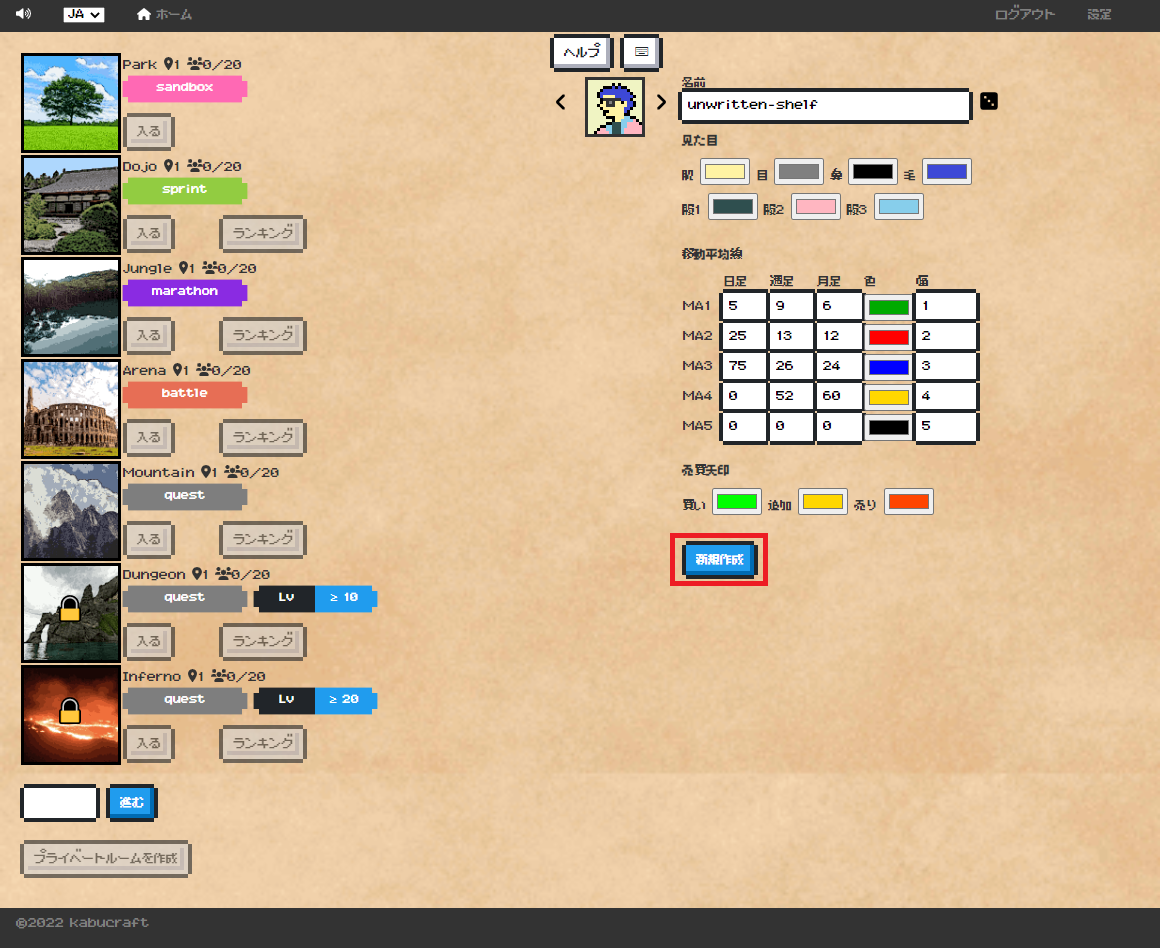Mute sound with the speaker icon
The width and height of the screenshot is (1160, 948).
coord(24,15)
